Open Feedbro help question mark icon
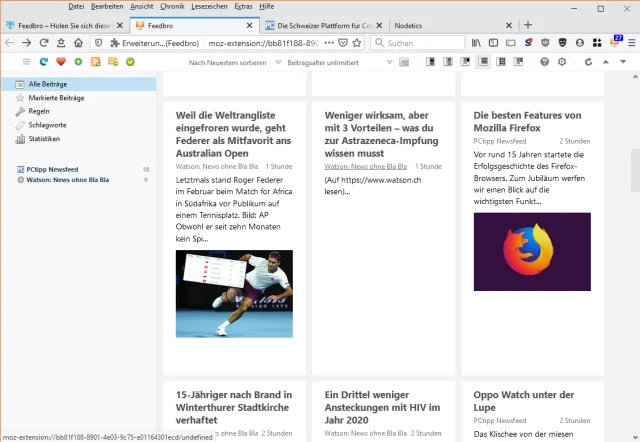The height and width of the screenshot is (442, 640). tap(545, 62)
